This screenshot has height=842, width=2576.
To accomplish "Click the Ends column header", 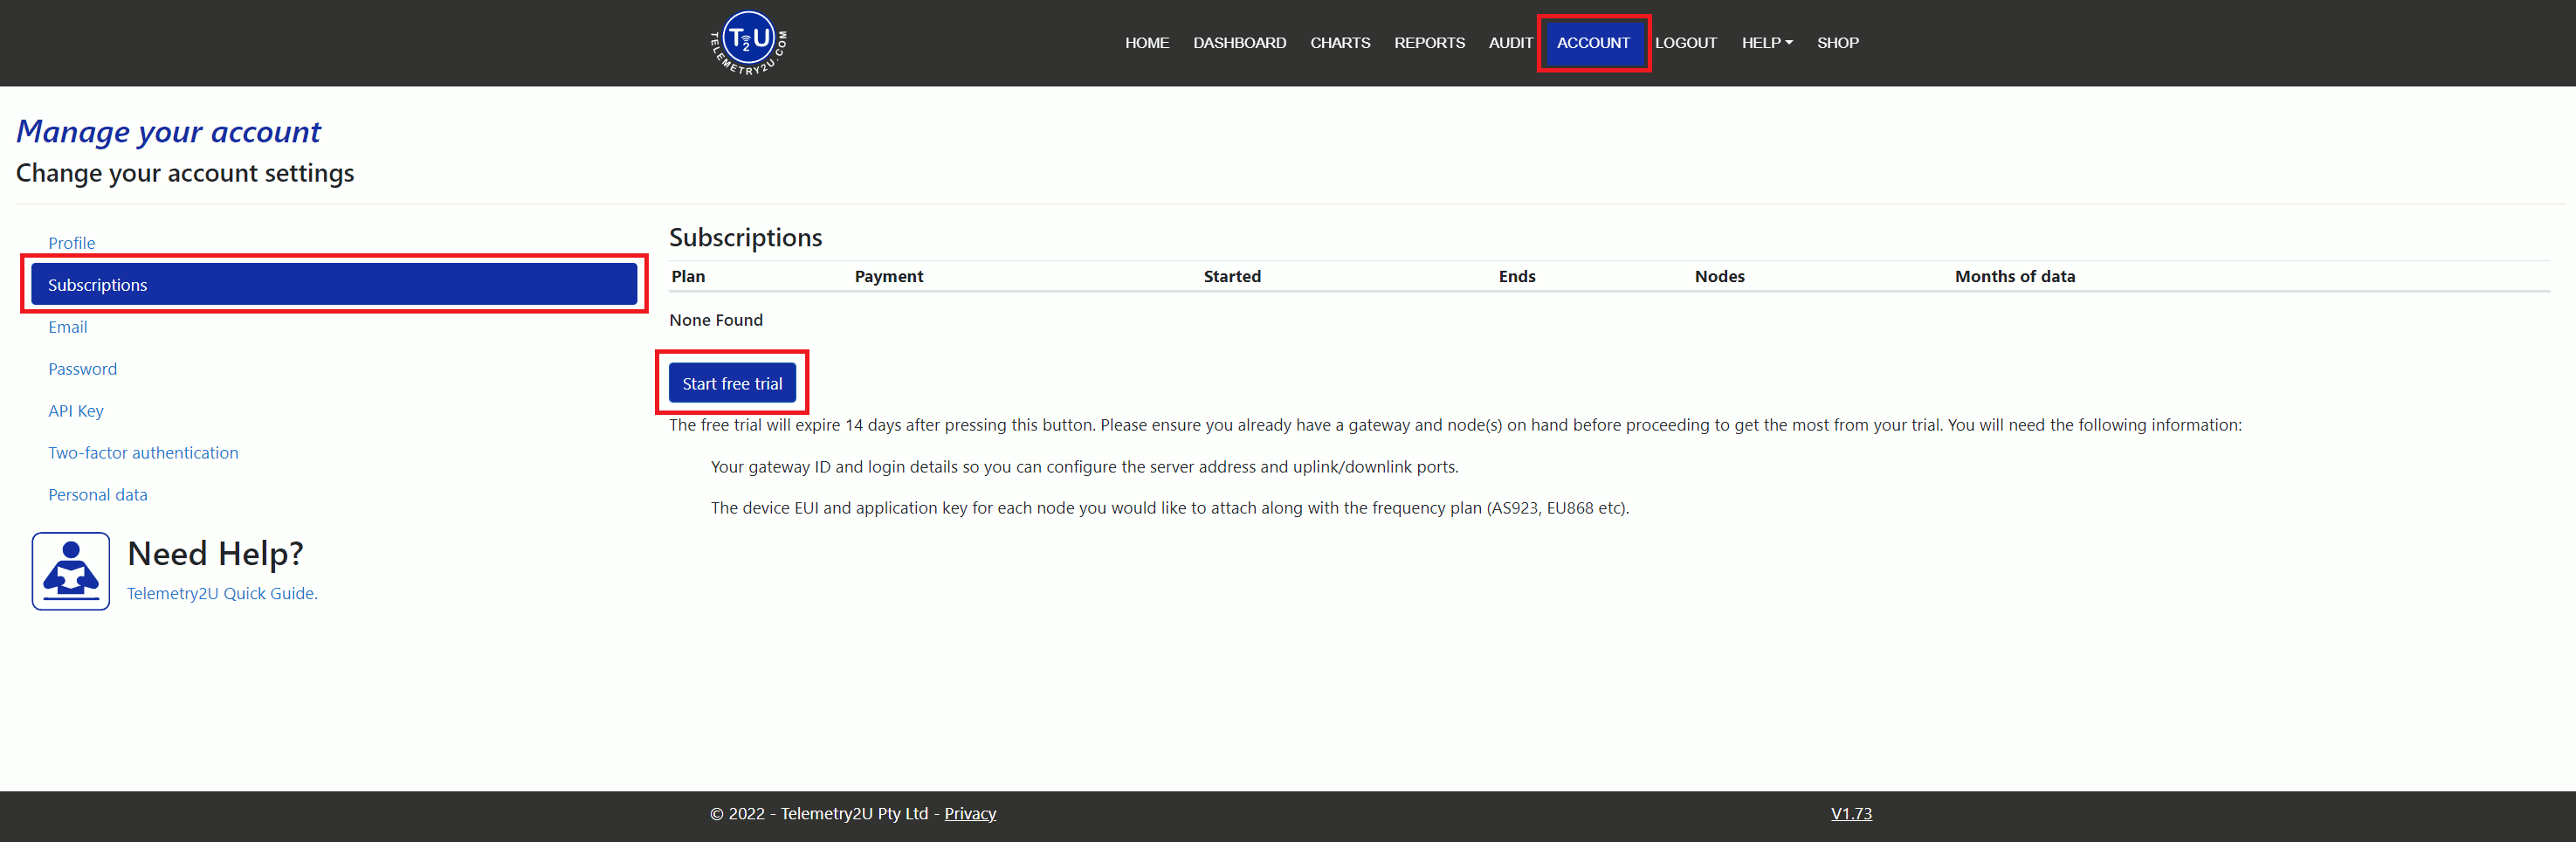I will tap(1517, 276).
